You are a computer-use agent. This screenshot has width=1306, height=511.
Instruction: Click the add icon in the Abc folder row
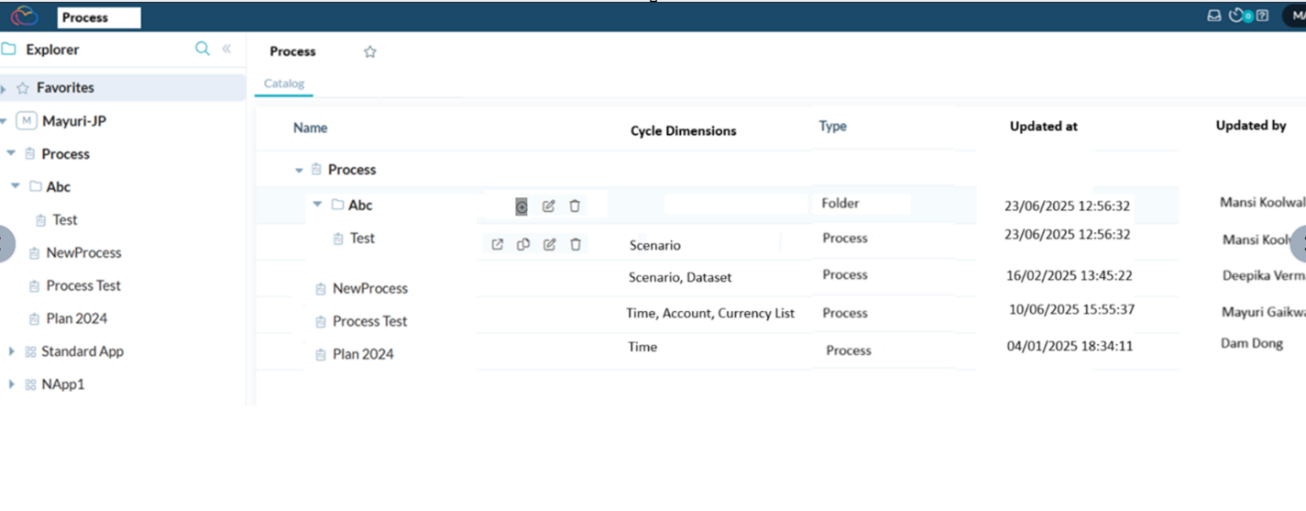click(521, 206)
